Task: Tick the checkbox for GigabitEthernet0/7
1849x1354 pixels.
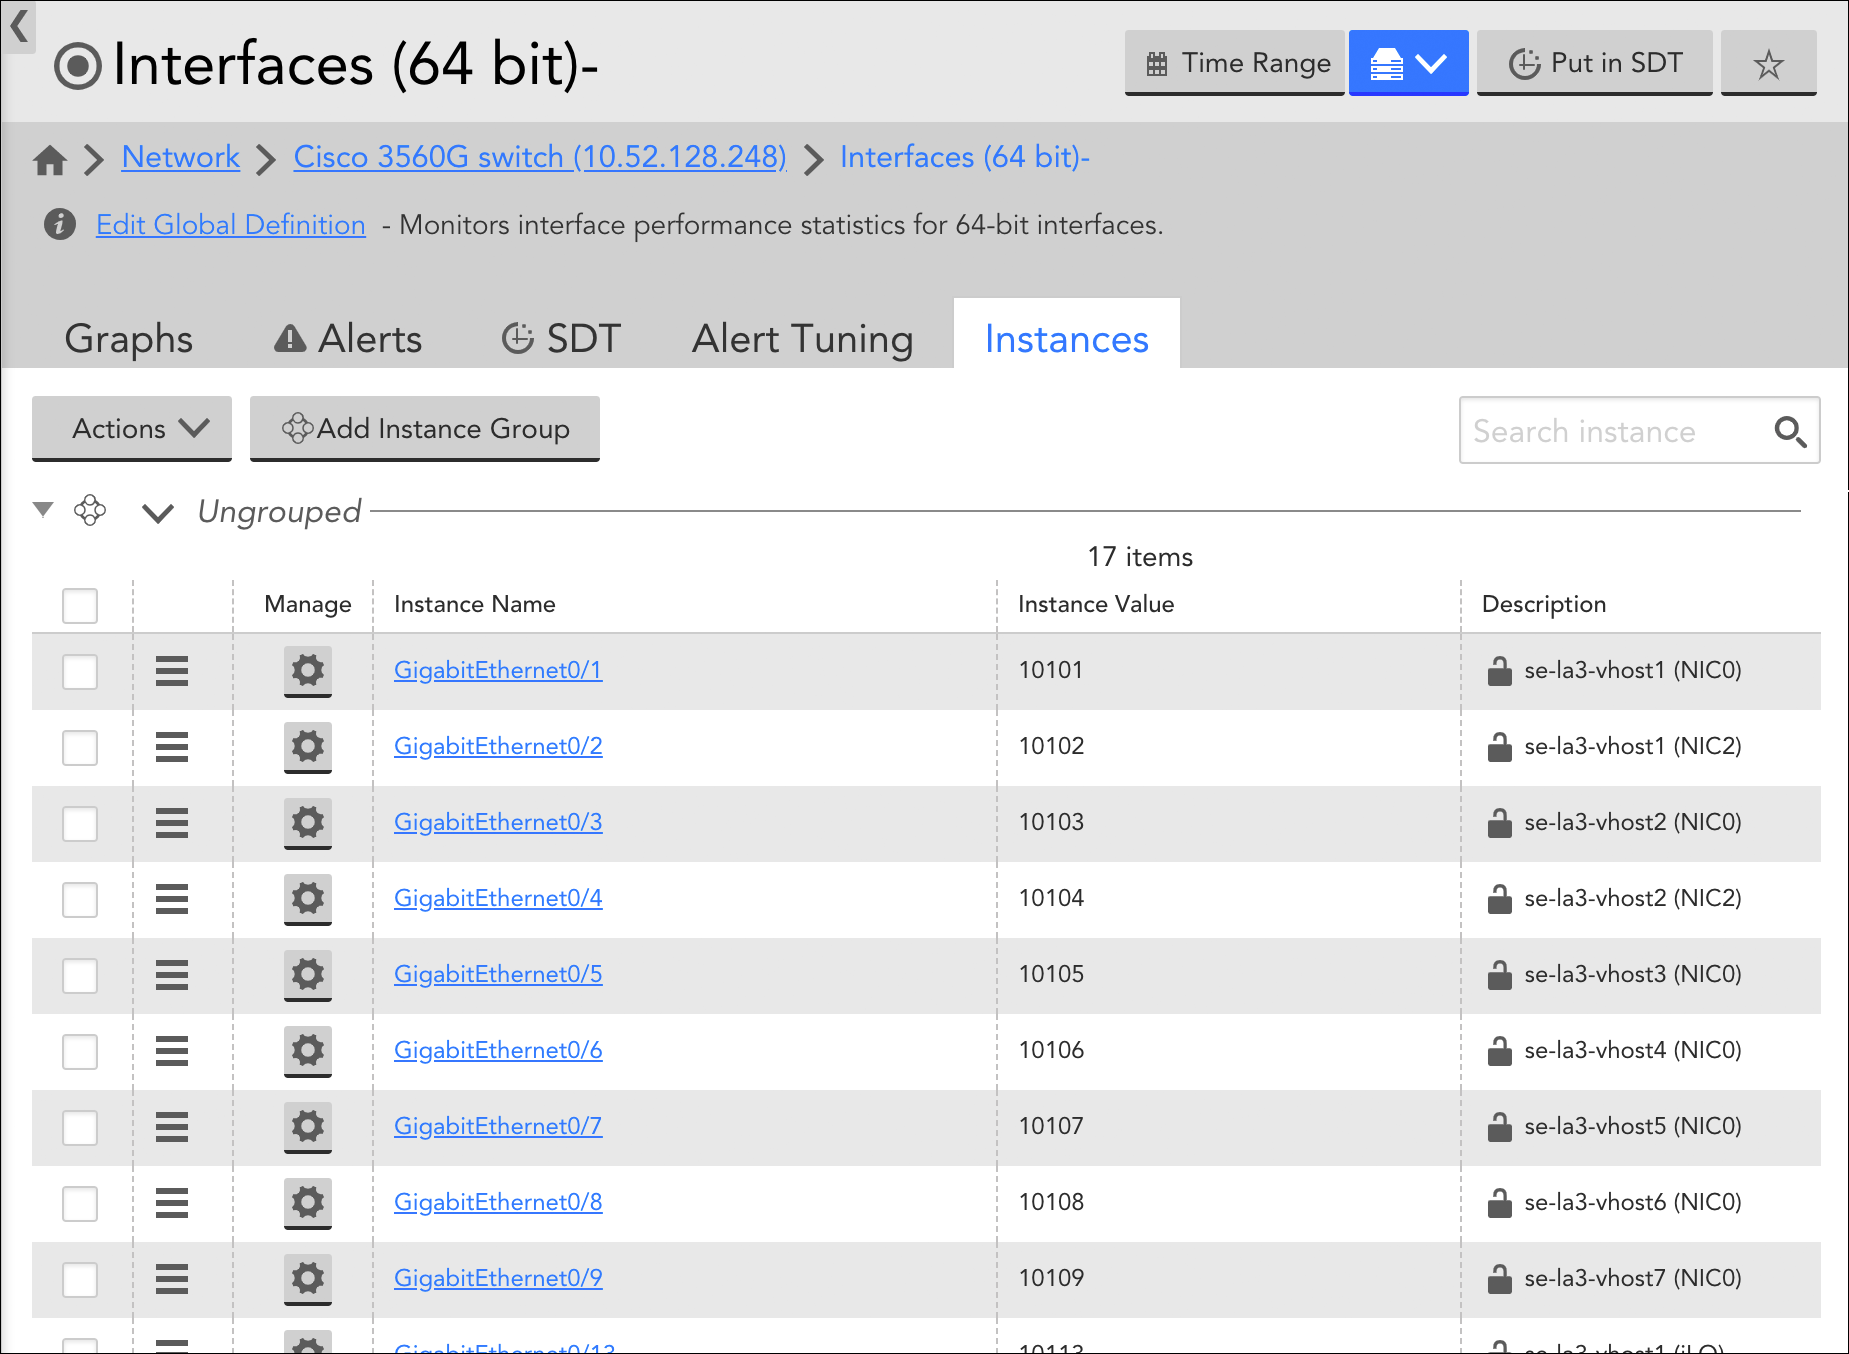Action: [80, 1127]
